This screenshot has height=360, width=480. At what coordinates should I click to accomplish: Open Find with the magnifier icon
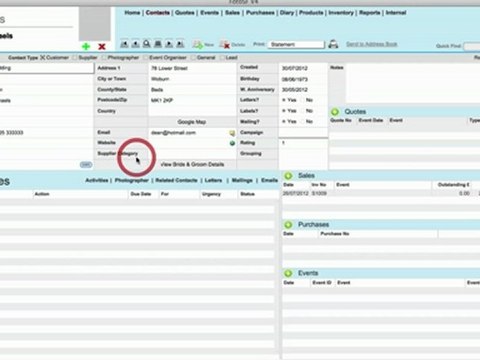pos(147,44)
